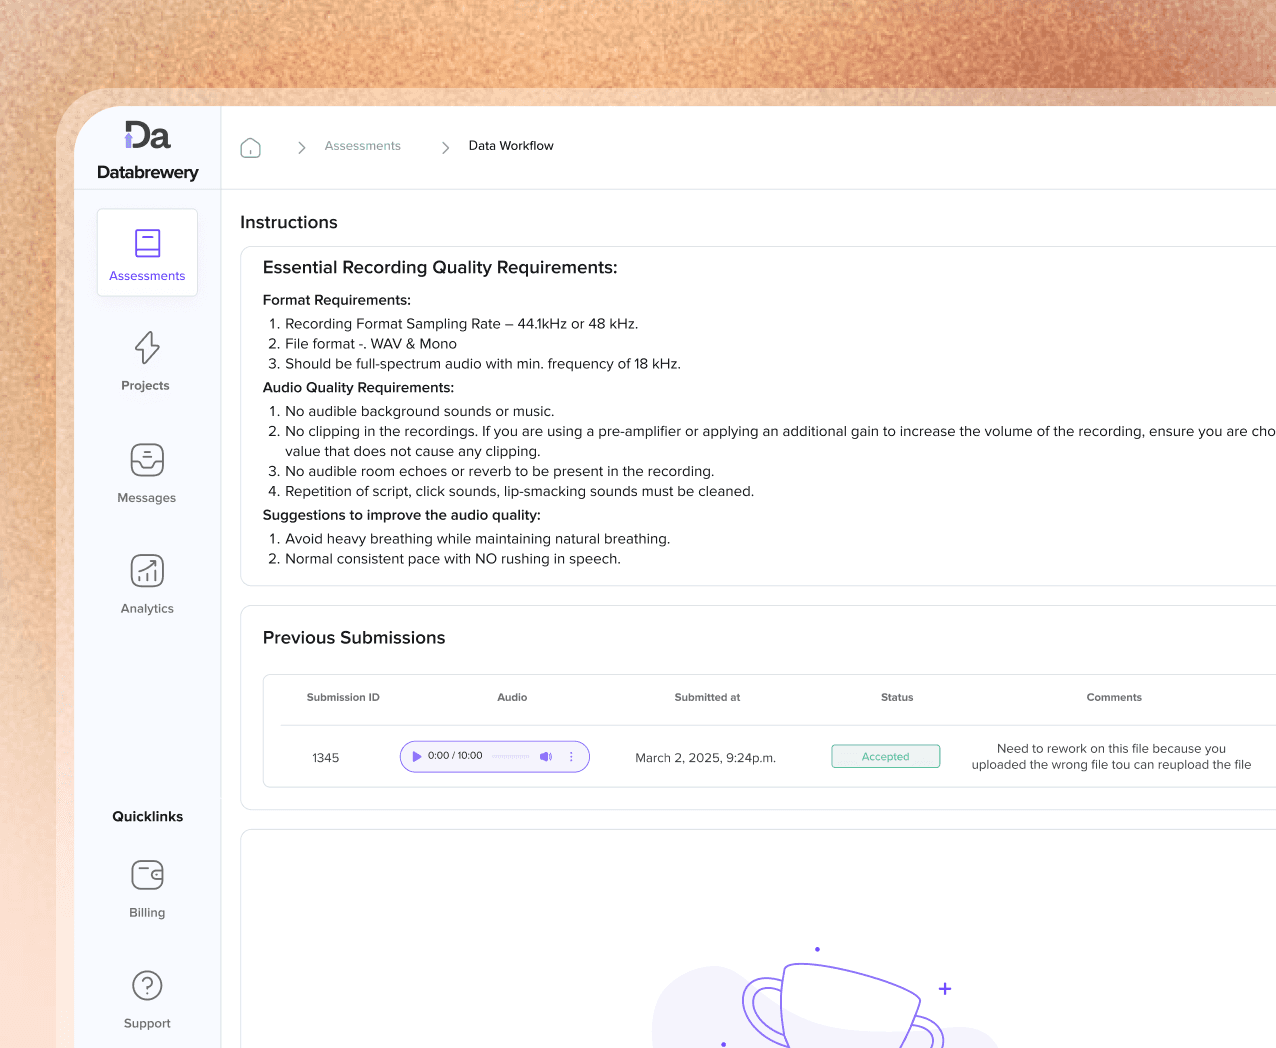Go to home via breadcrumb house icon
This screenshot has height=1048, width=1276.
[251, 147]
